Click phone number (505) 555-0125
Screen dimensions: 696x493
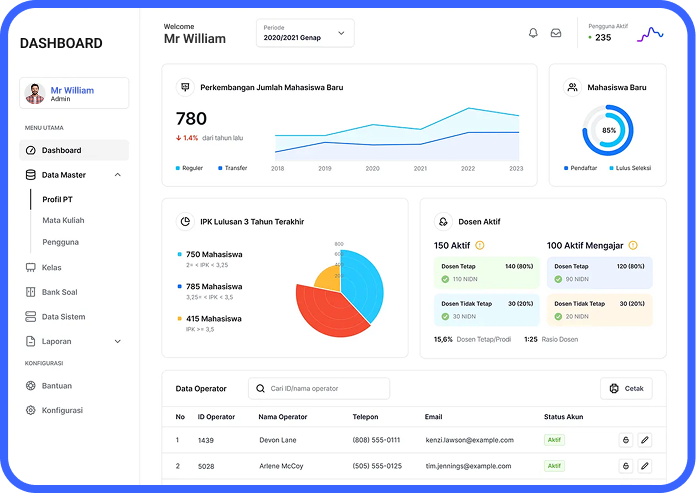tap(377, 466)
